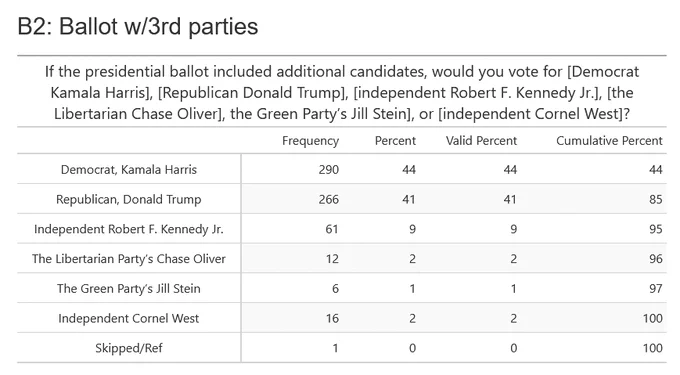This screenshot has height=375, width=680.
Task: Click the Democrat, Kamala Harris row label
Action: pyautogui.click(x=129, y=170)
